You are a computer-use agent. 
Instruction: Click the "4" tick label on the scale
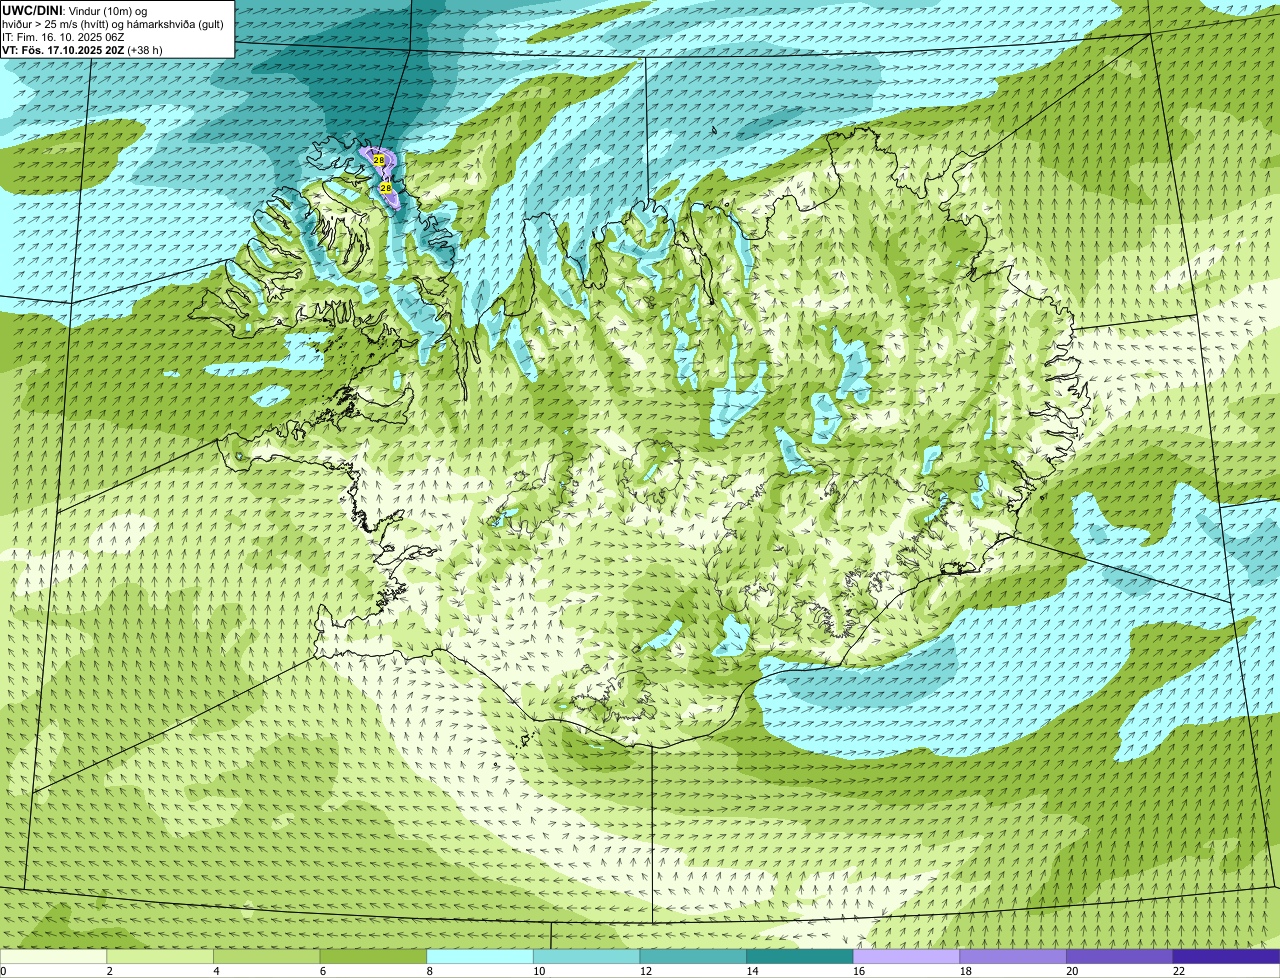click(216, 971)
